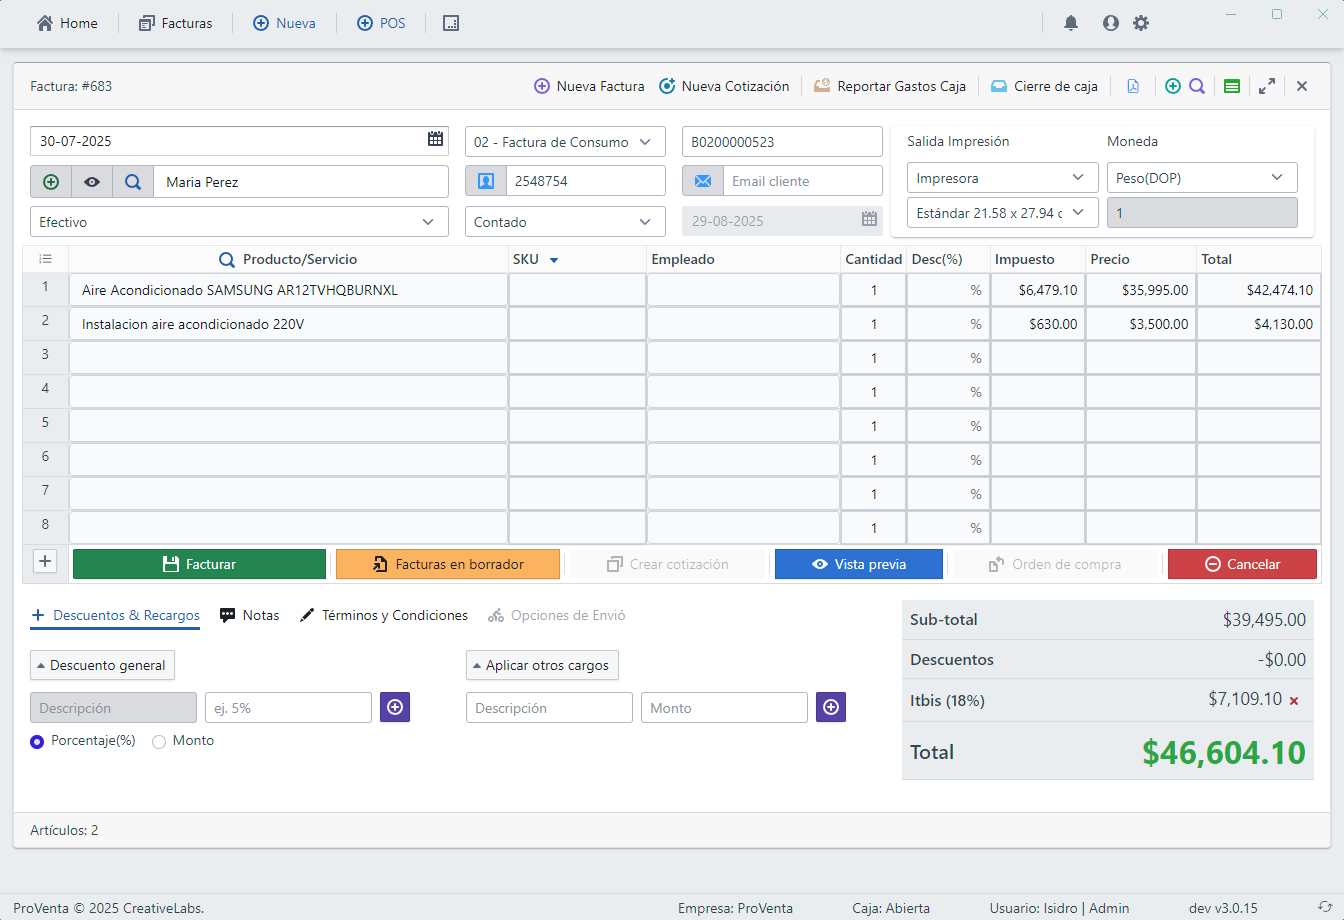The width and height of the screenshot is (1344, 920).
Task: Click the calendar icon on the date field
Action: point(435,139)
